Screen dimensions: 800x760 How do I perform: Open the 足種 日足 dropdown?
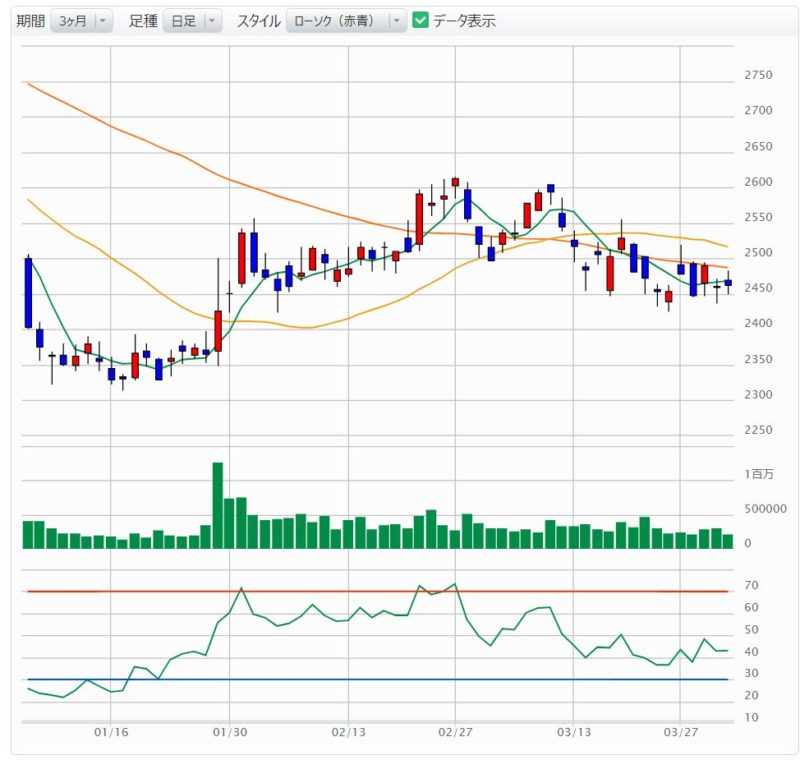tap(192, 21)
